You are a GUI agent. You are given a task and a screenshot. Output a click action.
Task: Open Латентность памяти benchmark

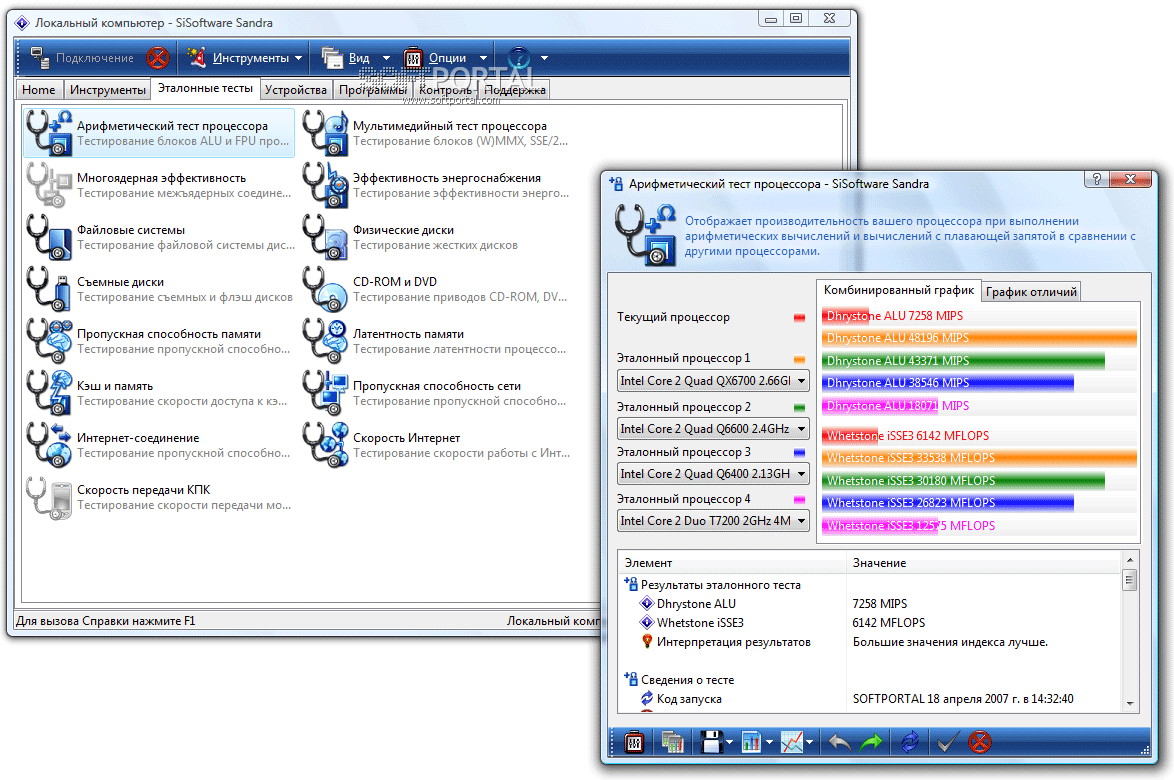click(435, 341)
